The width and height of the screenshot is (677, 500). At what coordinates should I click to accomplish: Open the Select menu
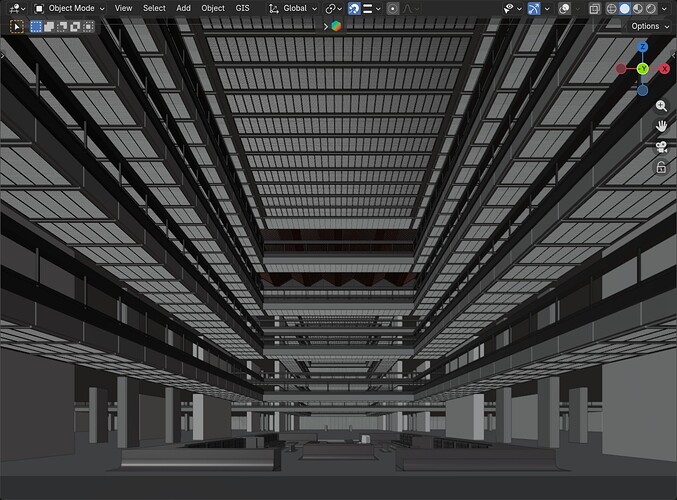(x=154, y=8)
